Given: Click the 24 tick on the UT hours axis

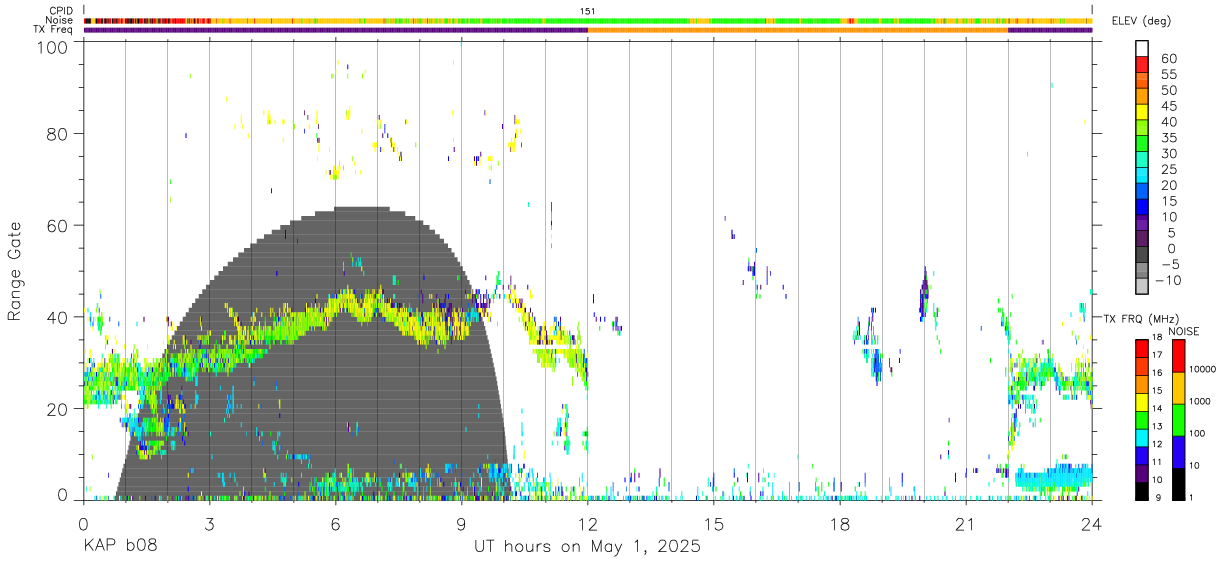Looking at the screenshot, I should pyautogui.click(x=1091, y=524).
